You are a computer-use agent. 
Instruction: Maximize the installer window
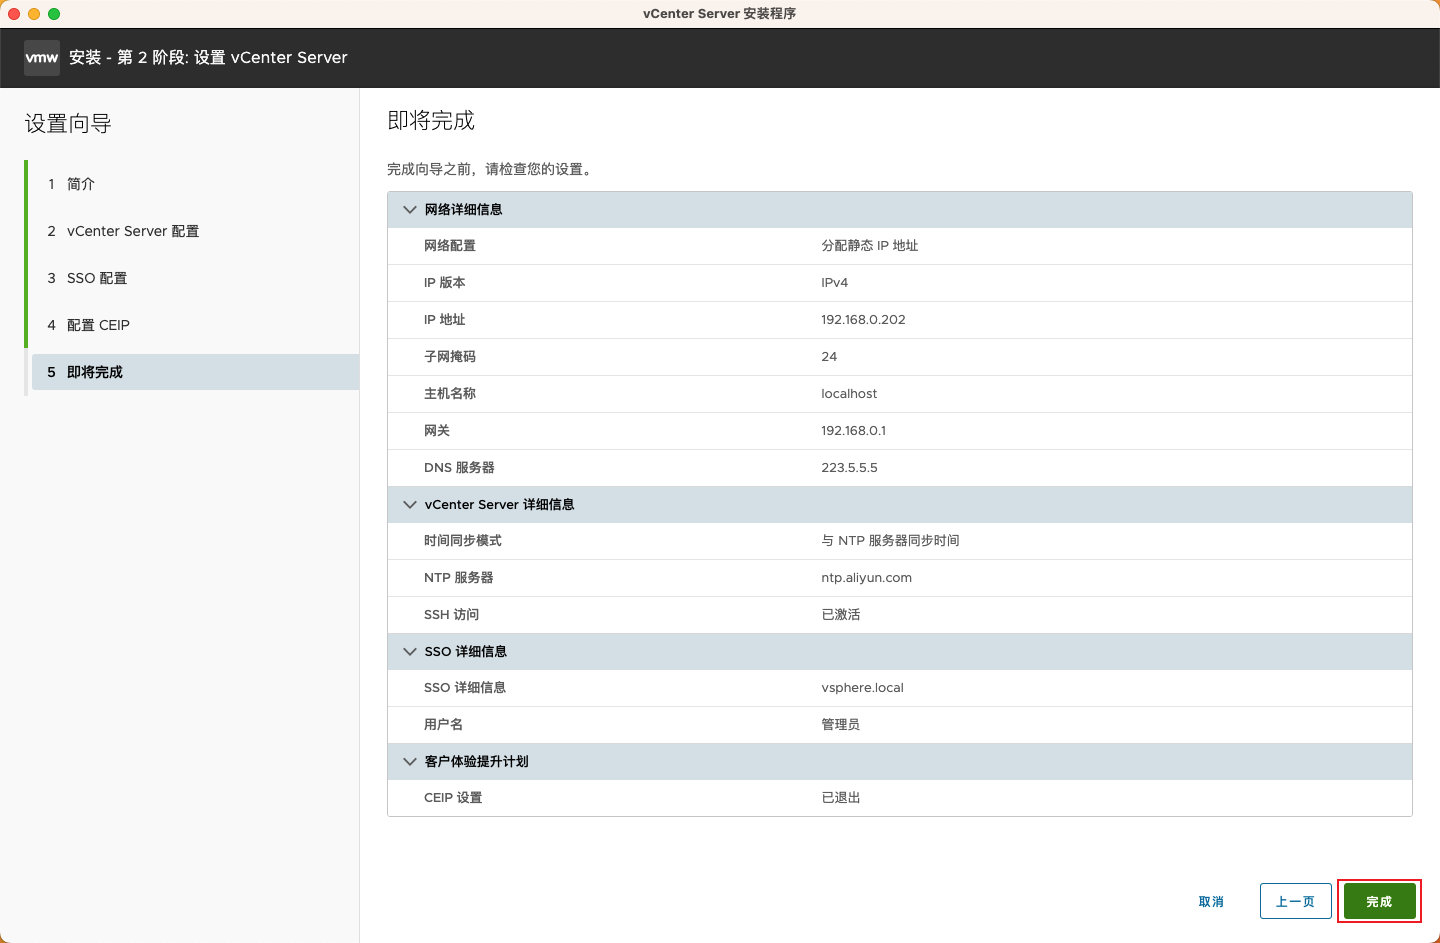tap(54, 14)
